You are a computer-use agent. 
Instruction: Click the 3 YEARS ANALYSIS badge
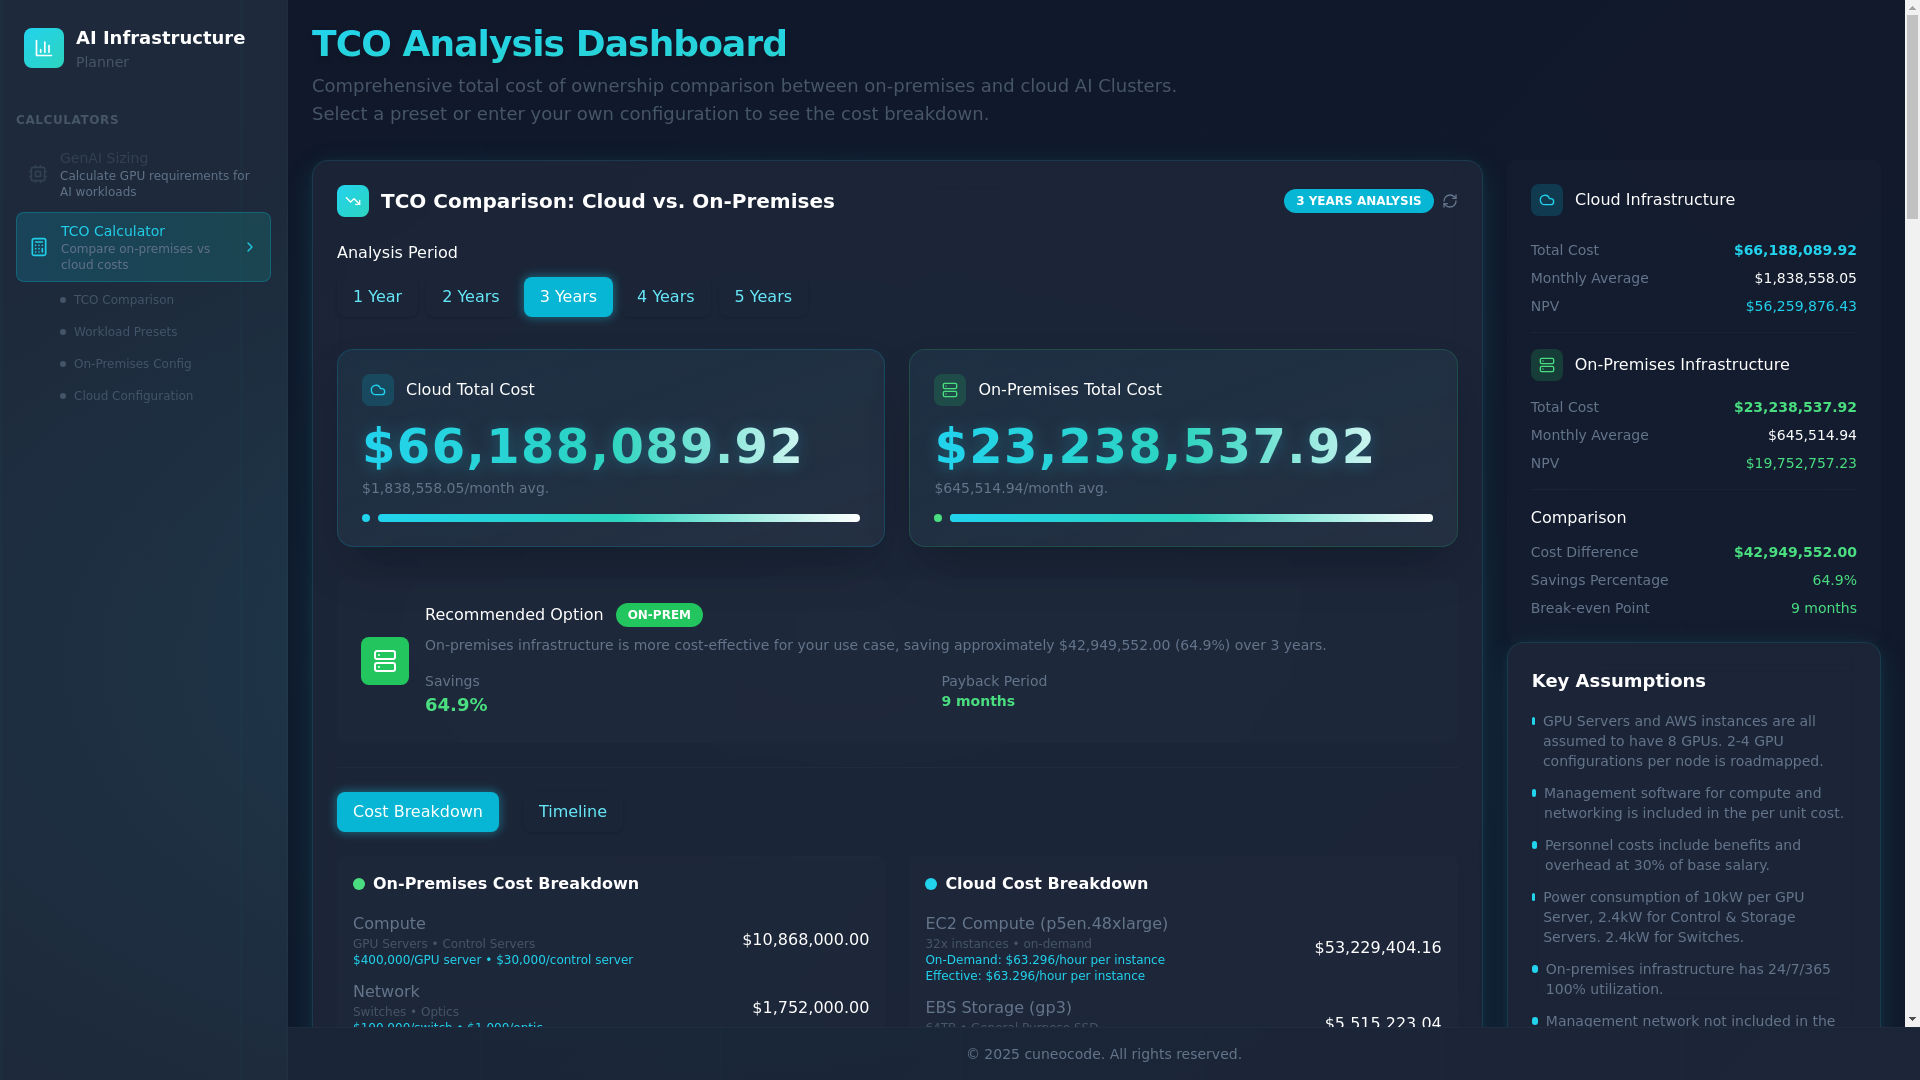(1359, 201)
